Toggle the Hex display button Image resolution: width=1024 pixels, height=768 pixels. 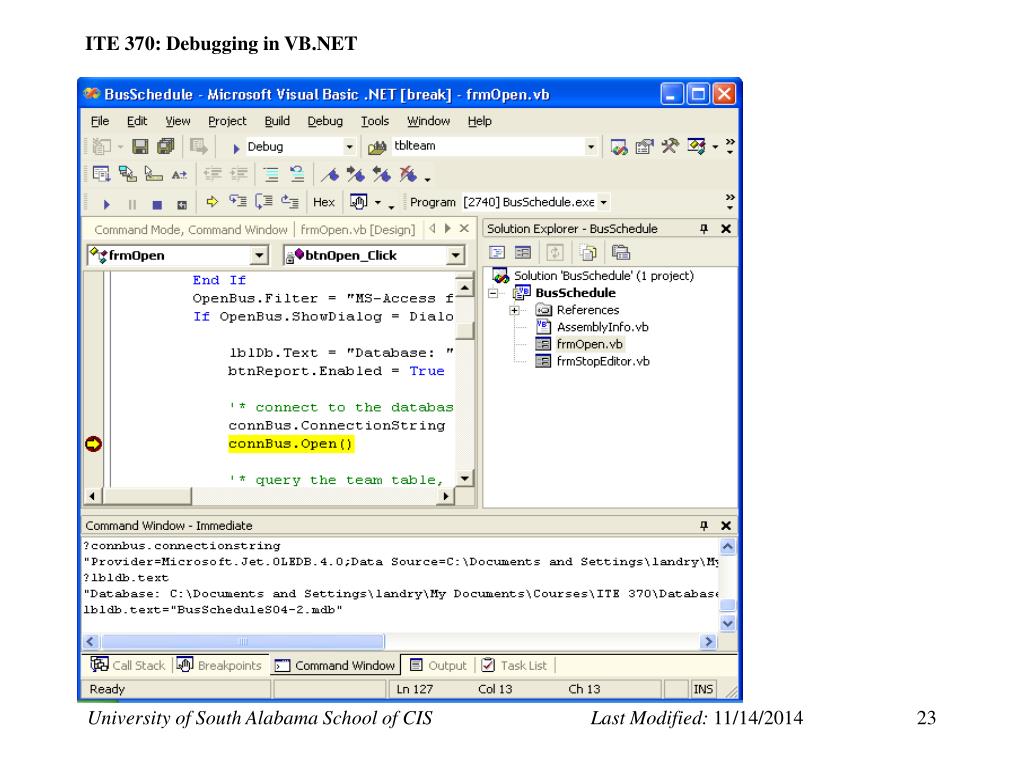pos(323,202)
